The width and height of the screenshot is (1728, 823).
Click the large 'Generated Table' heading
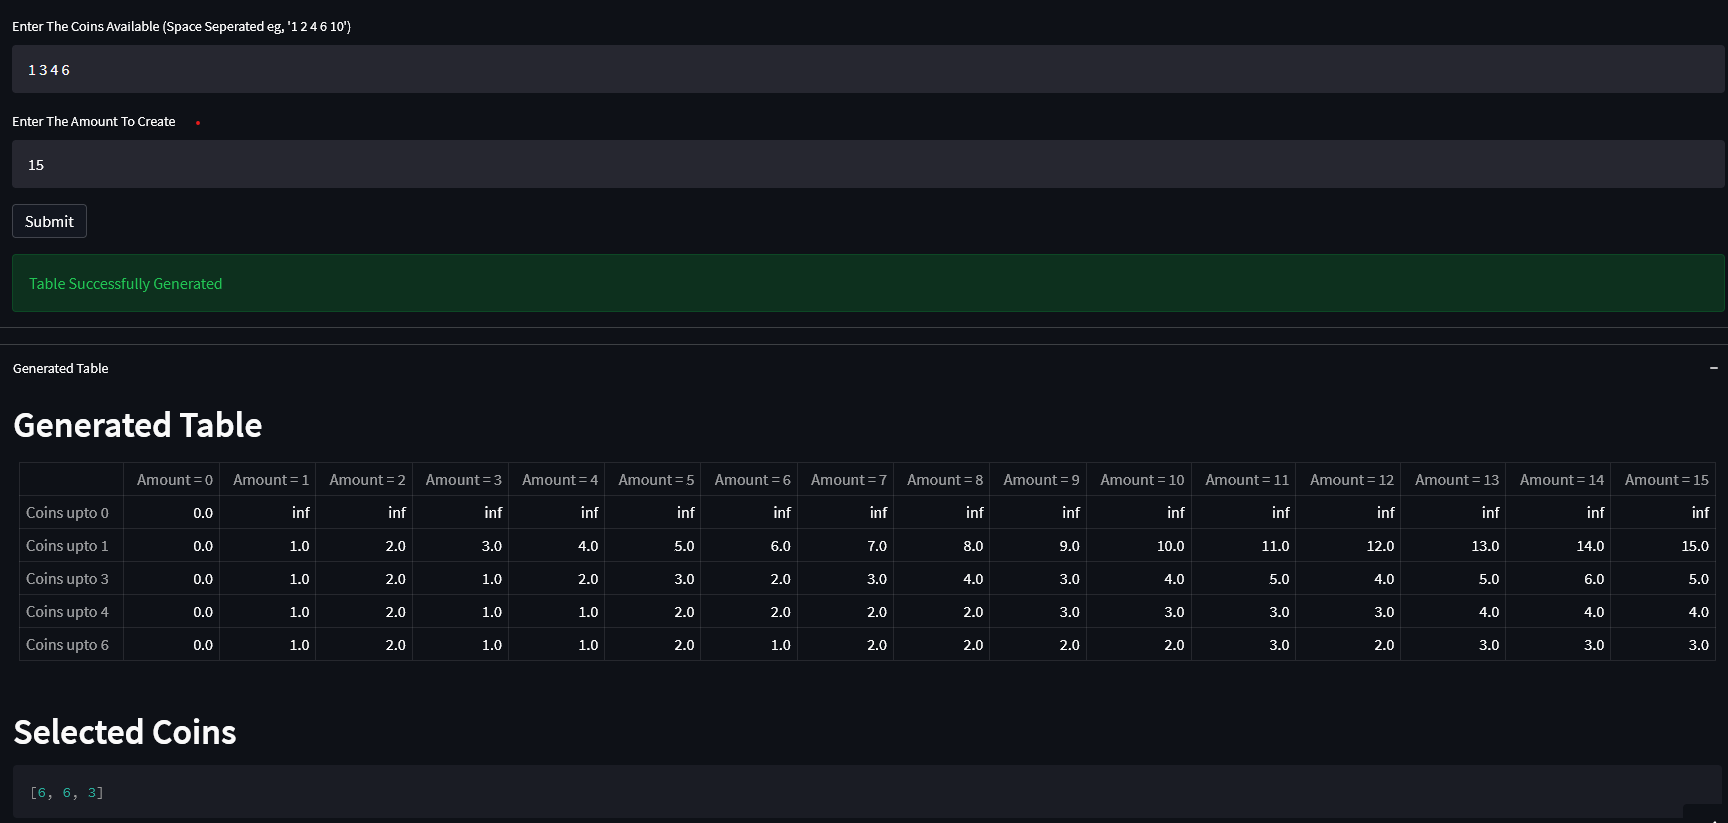tap(138, 426)
